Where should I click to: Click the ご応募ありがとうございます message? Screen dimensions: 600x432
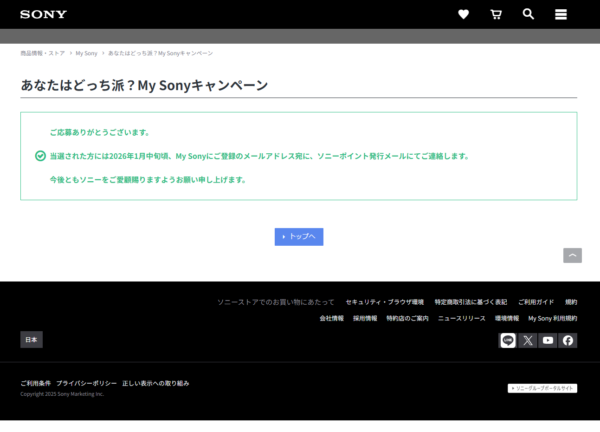click(99, 132)
